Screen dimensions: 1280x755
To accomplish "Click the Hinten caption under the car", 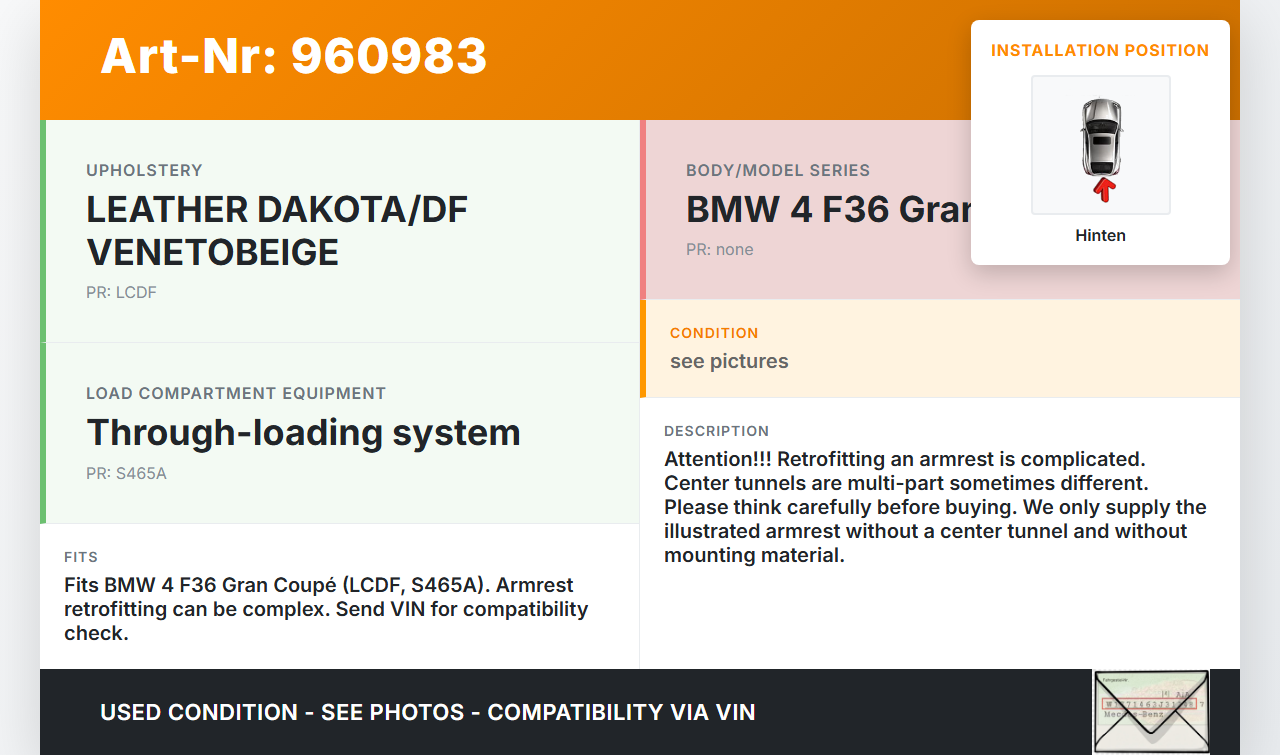I will (x=1100, y=236).
